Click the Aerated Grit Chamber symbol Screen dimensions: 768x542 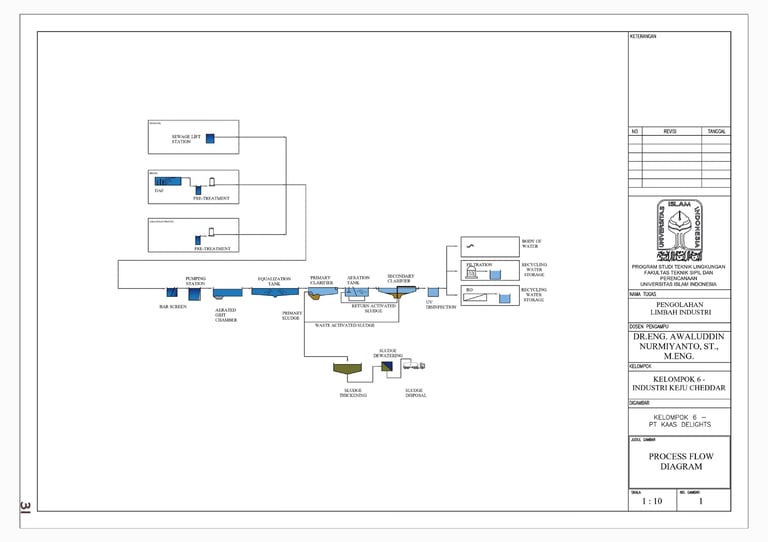click(x=227, y=293)
